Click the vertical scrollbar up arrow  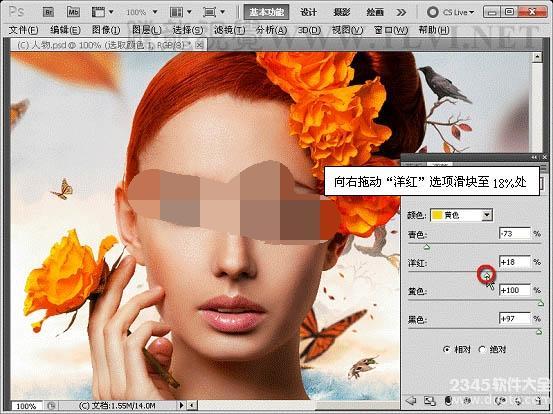tap(537, 57)
